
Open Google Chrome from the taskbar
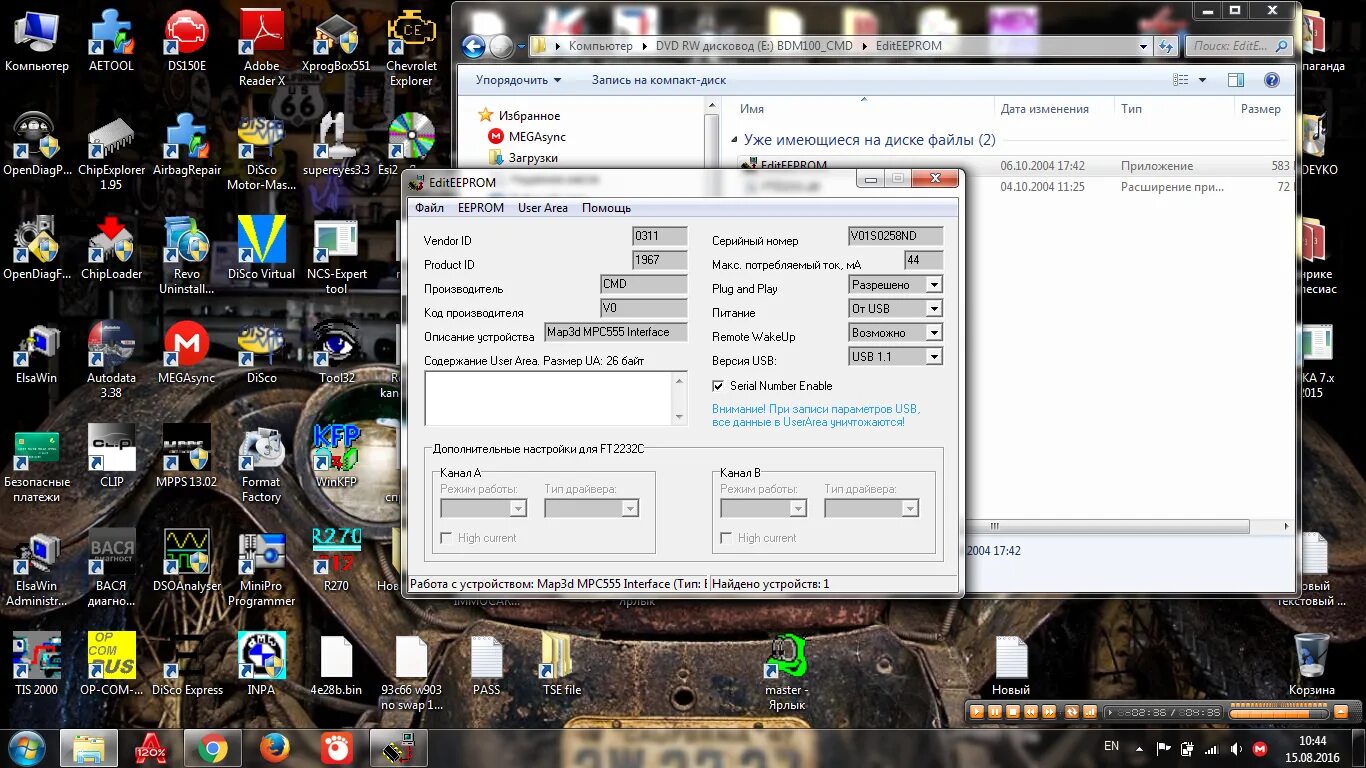pos(211,748)
